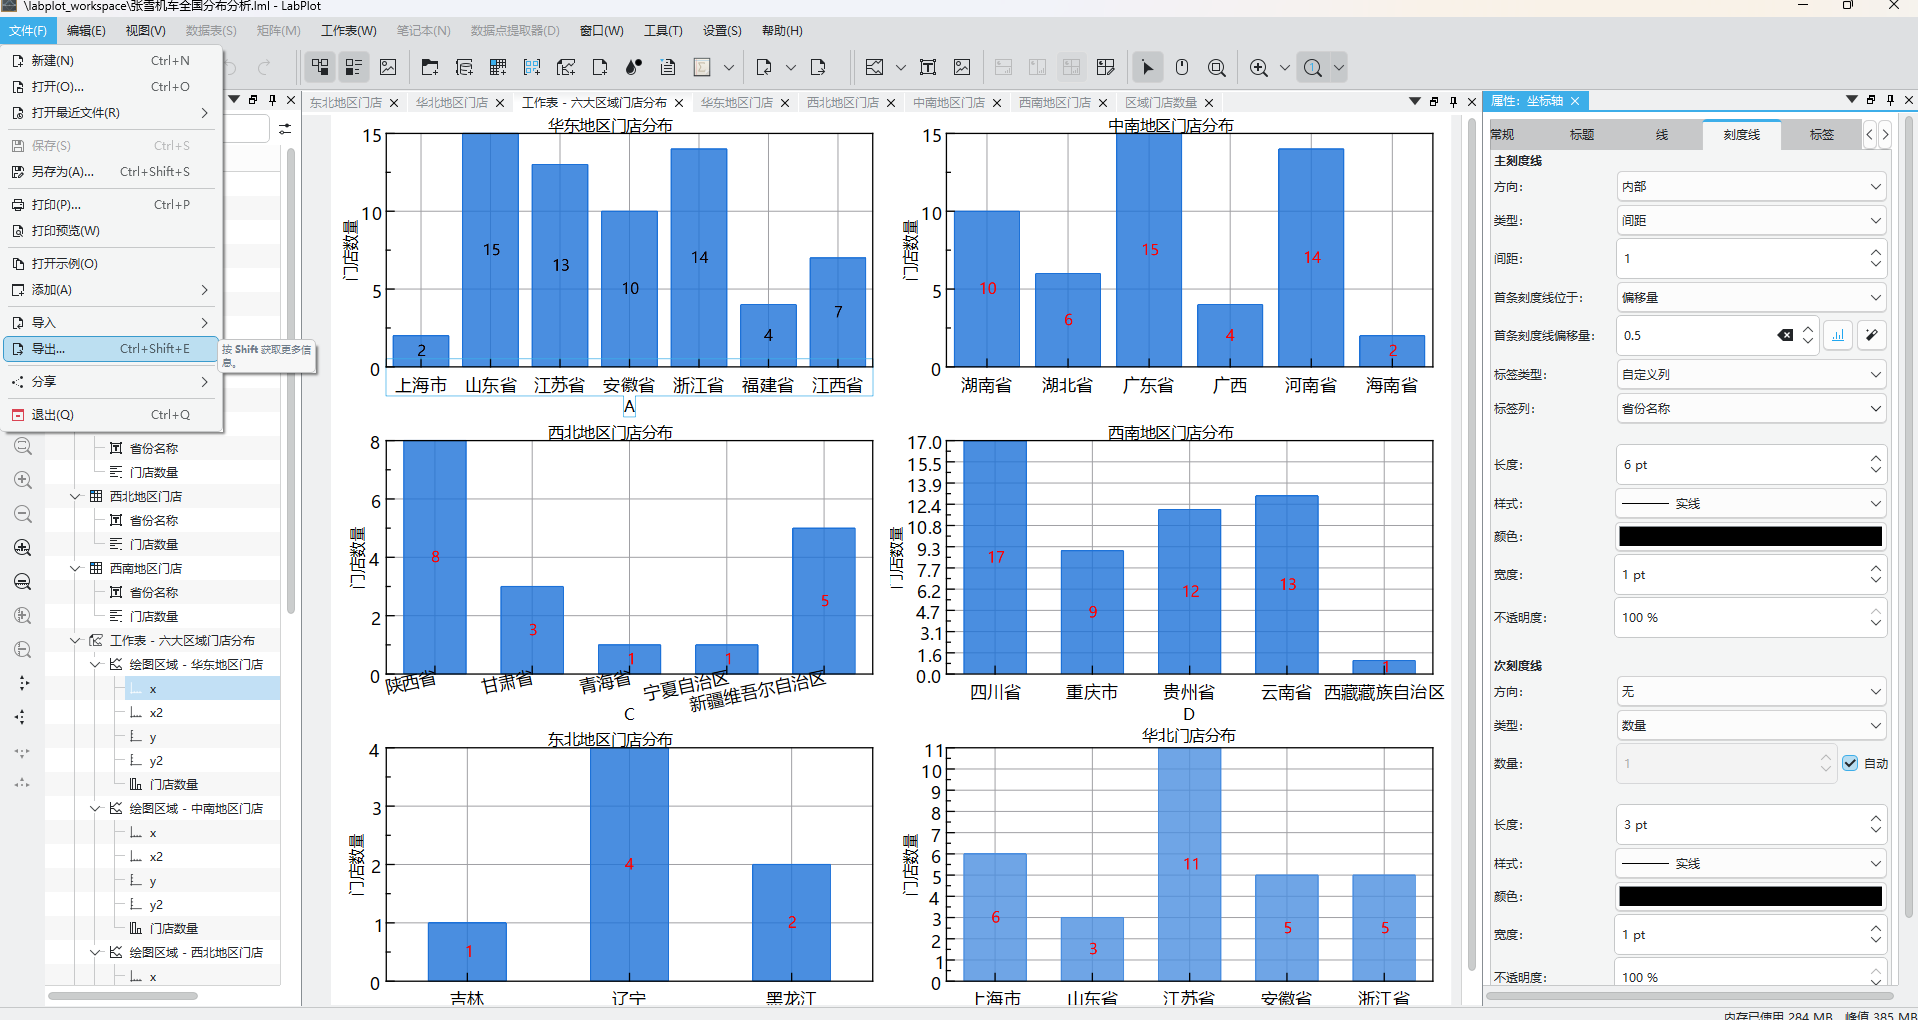Open the 首条刻度线位于 dropdown
Viewport: 1918px width, 1020px height.
click(x=1751, y=297)
